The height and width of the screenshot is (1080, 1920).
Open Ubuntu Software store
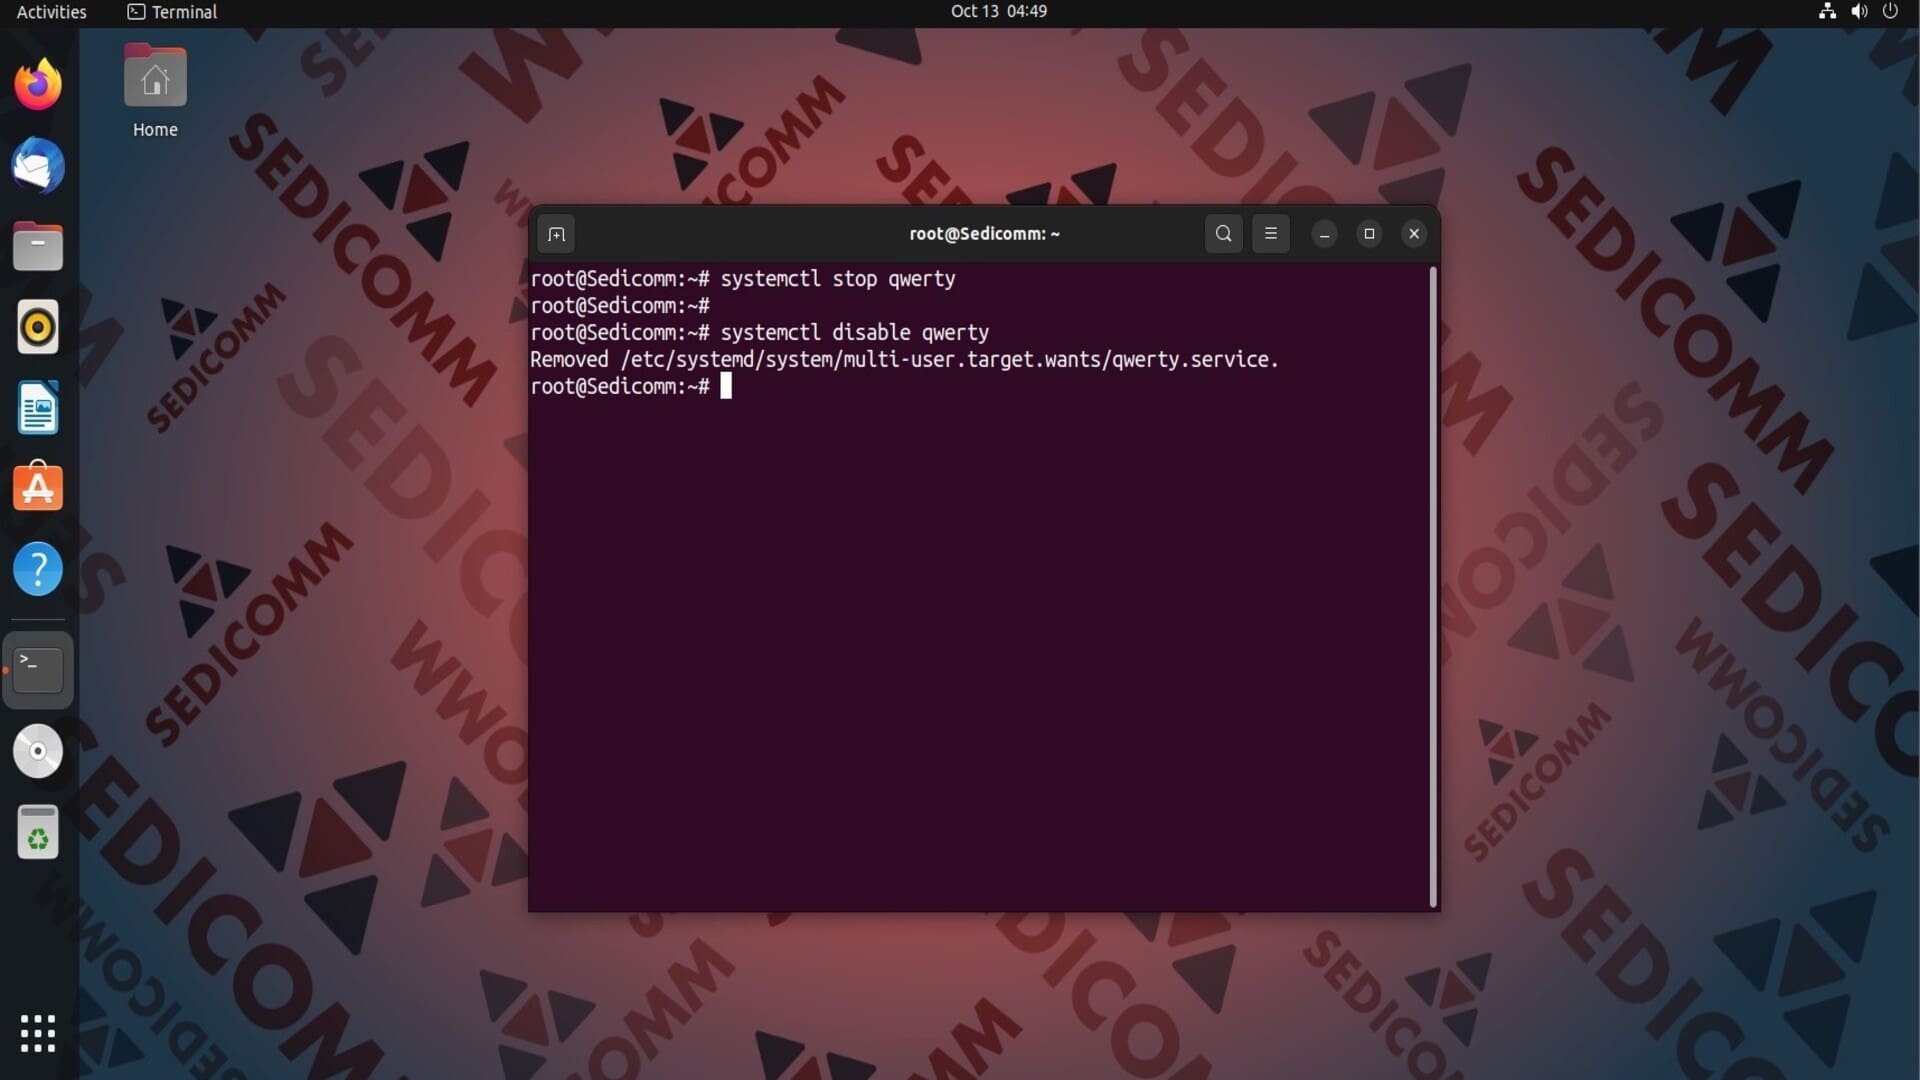point(38,488)
